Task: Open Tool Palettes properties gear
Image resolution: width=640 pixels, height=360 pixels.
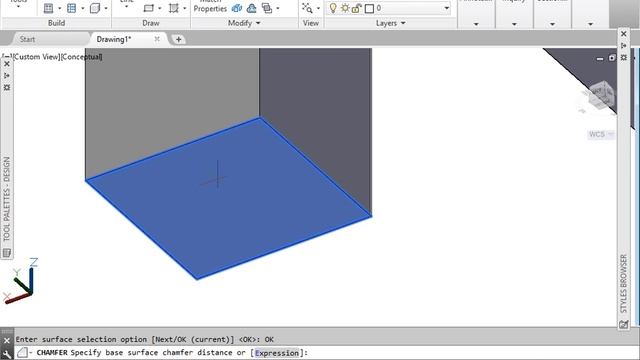Action: (x=7, y=88)
